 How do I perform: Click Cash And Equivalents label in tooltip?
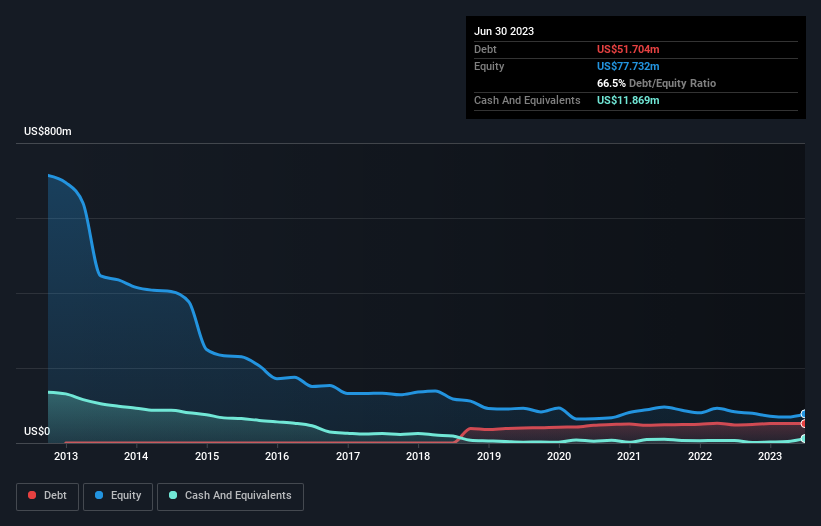[527, 100]
